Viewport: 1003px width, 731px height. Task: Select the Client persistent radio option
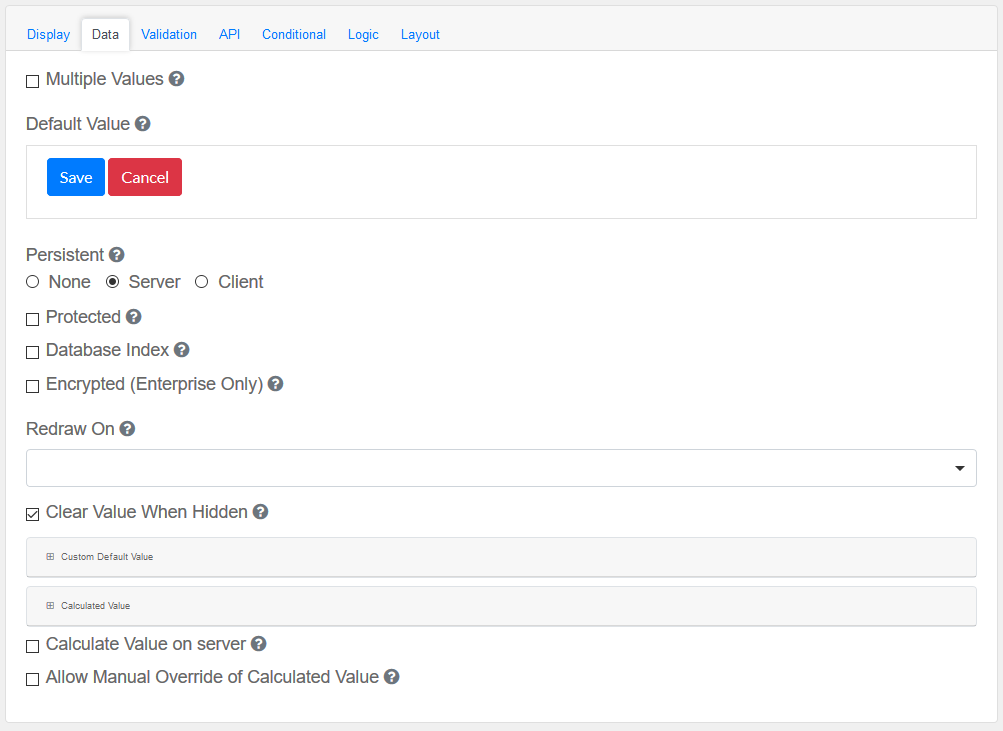202,282
